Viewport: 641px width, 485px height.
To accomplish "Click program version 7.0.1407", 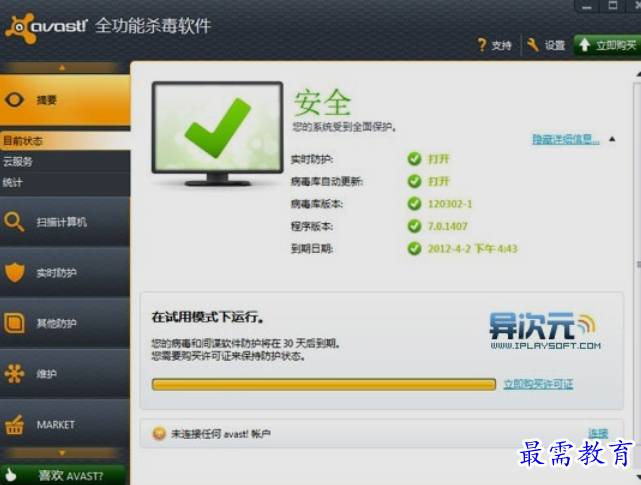I will click(447, 226).
